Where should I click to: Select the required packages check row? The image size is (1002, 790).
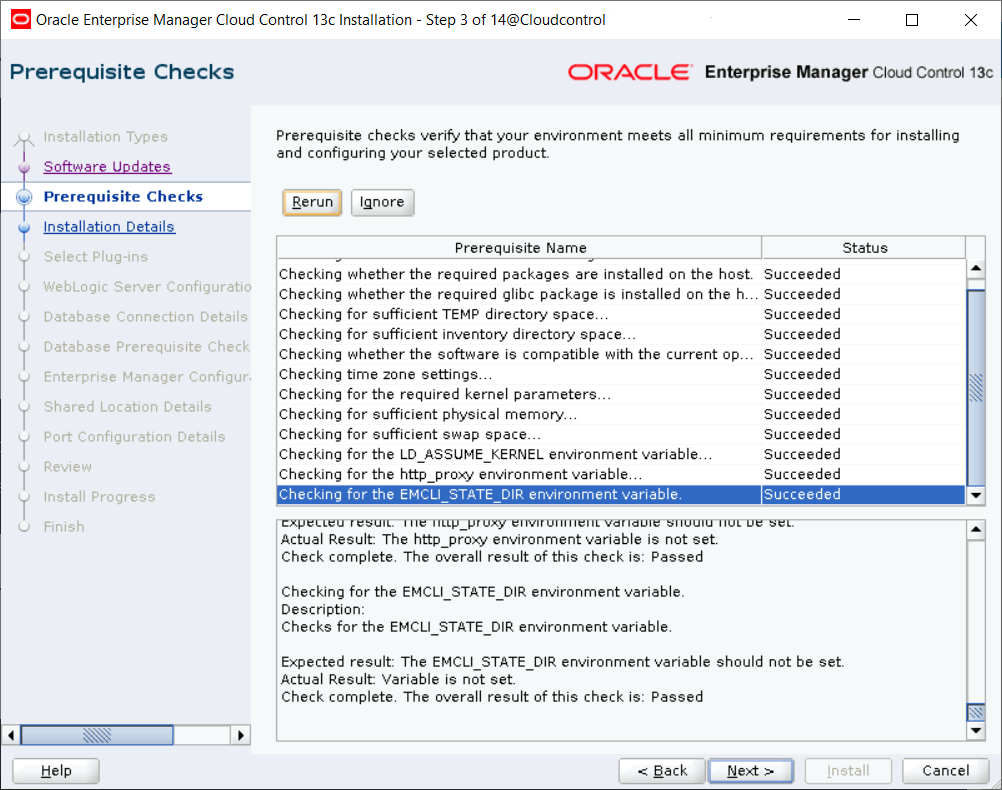point(620,274)
